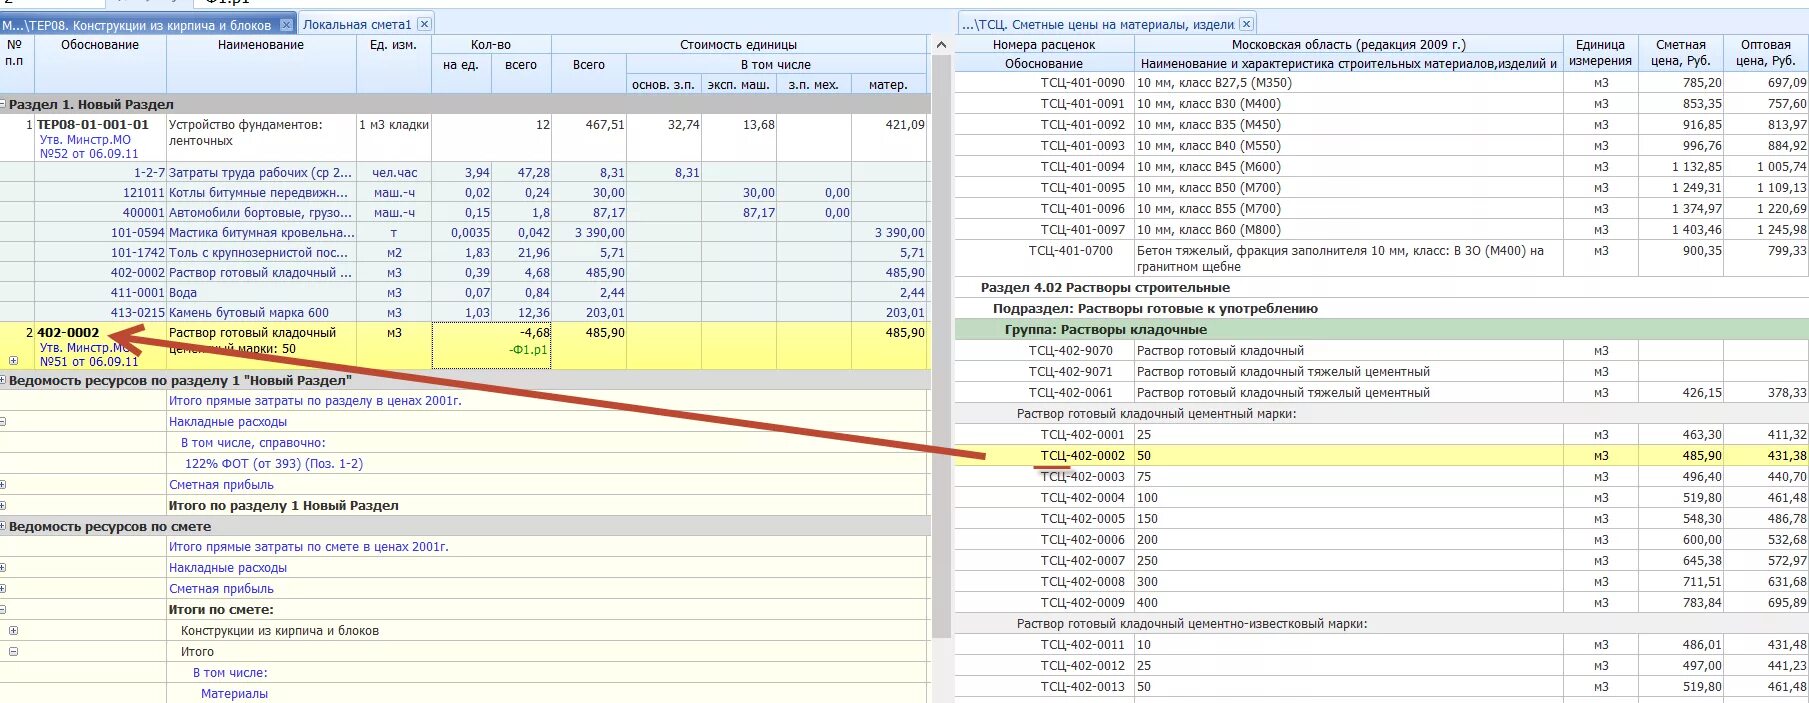Select price row ТСЦ-402-0002 mark 50
This screenshot has height=703, width=1809.
click(x=1382, y=456)
